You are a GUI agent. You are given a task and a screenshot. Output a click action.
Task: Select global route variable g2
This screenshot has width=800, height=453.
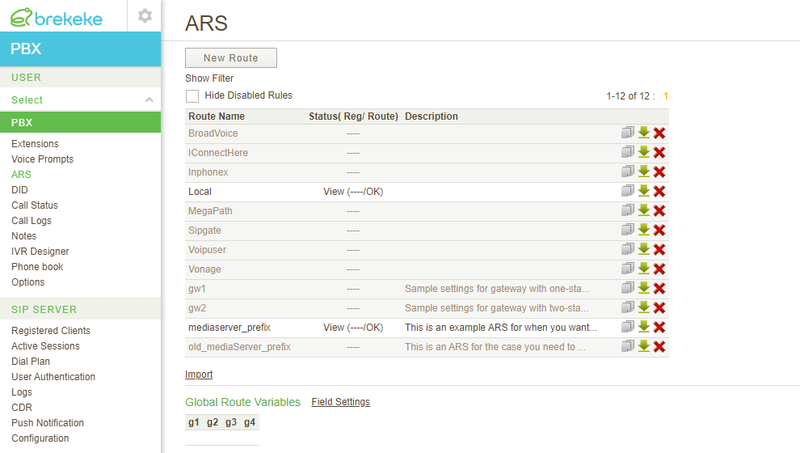212,422
